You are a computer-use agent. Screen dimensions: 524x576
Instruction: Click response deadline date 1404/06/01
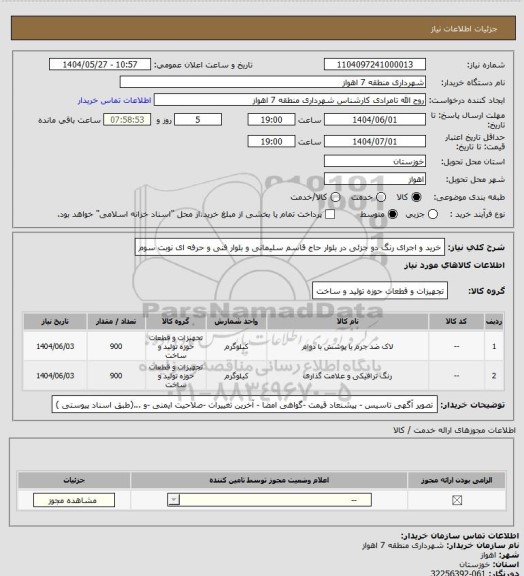point(375,120)
